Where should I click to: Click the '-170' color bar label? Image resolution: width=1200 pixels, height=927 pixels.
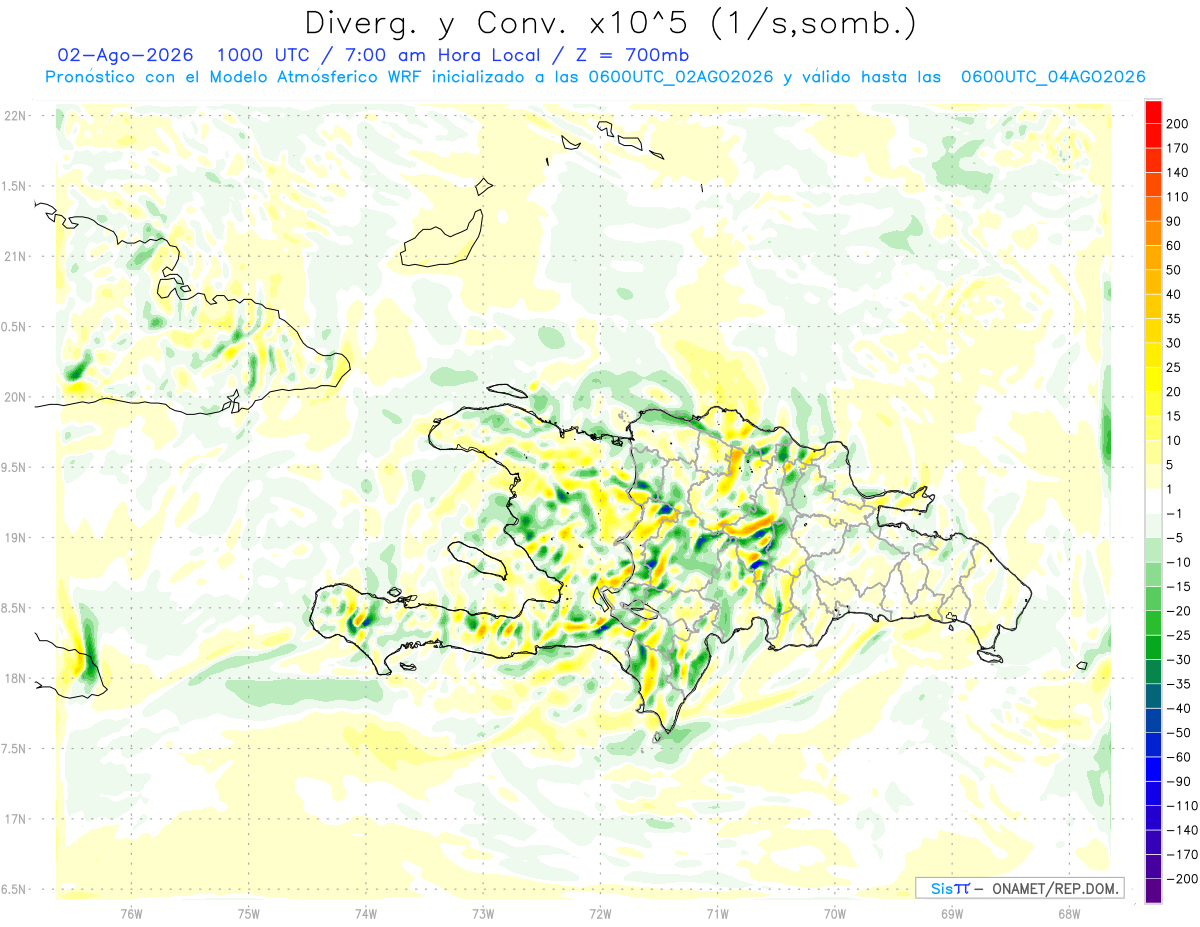pyautogui.click(x=1184, y=854)
